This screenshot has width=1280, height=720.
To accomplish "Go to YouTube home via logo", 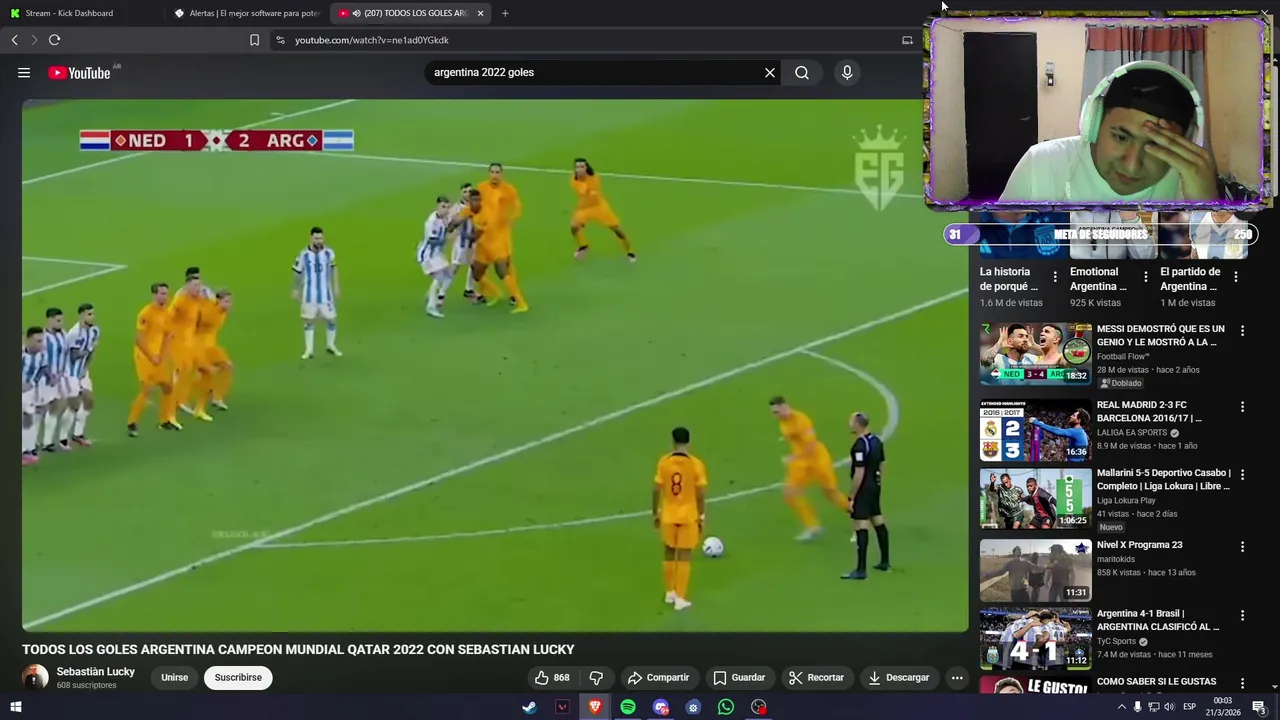I will [x=79, y=72].
